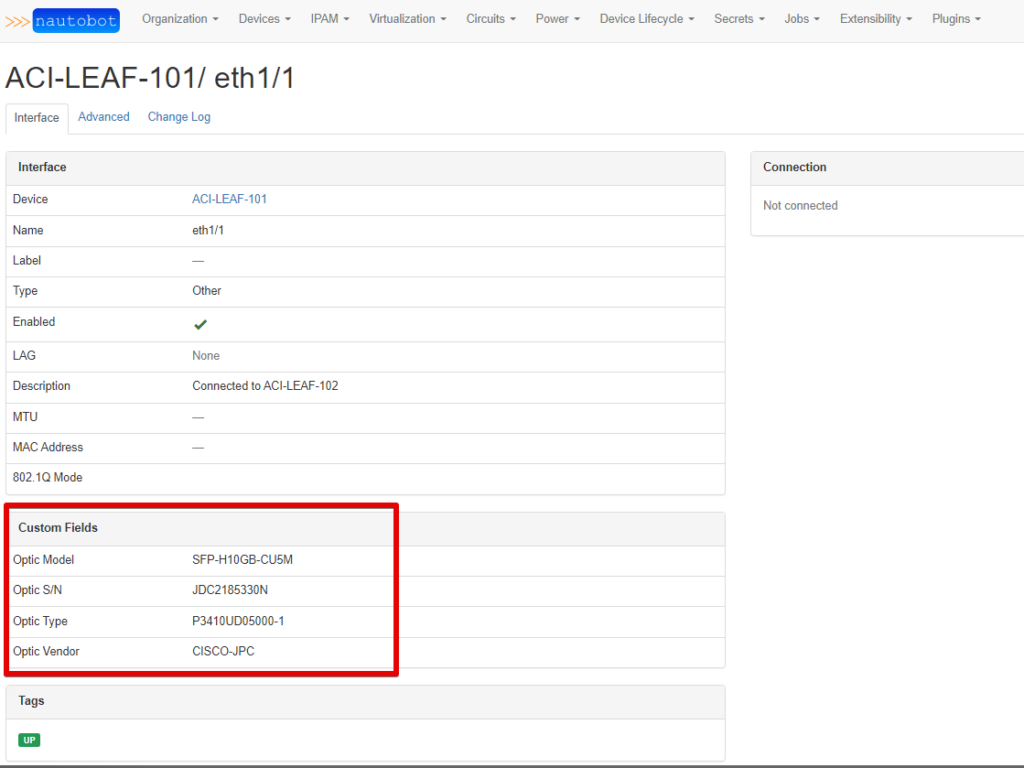1024x768 pixels.
Task: Click the LAG value None
Action: 206,356
